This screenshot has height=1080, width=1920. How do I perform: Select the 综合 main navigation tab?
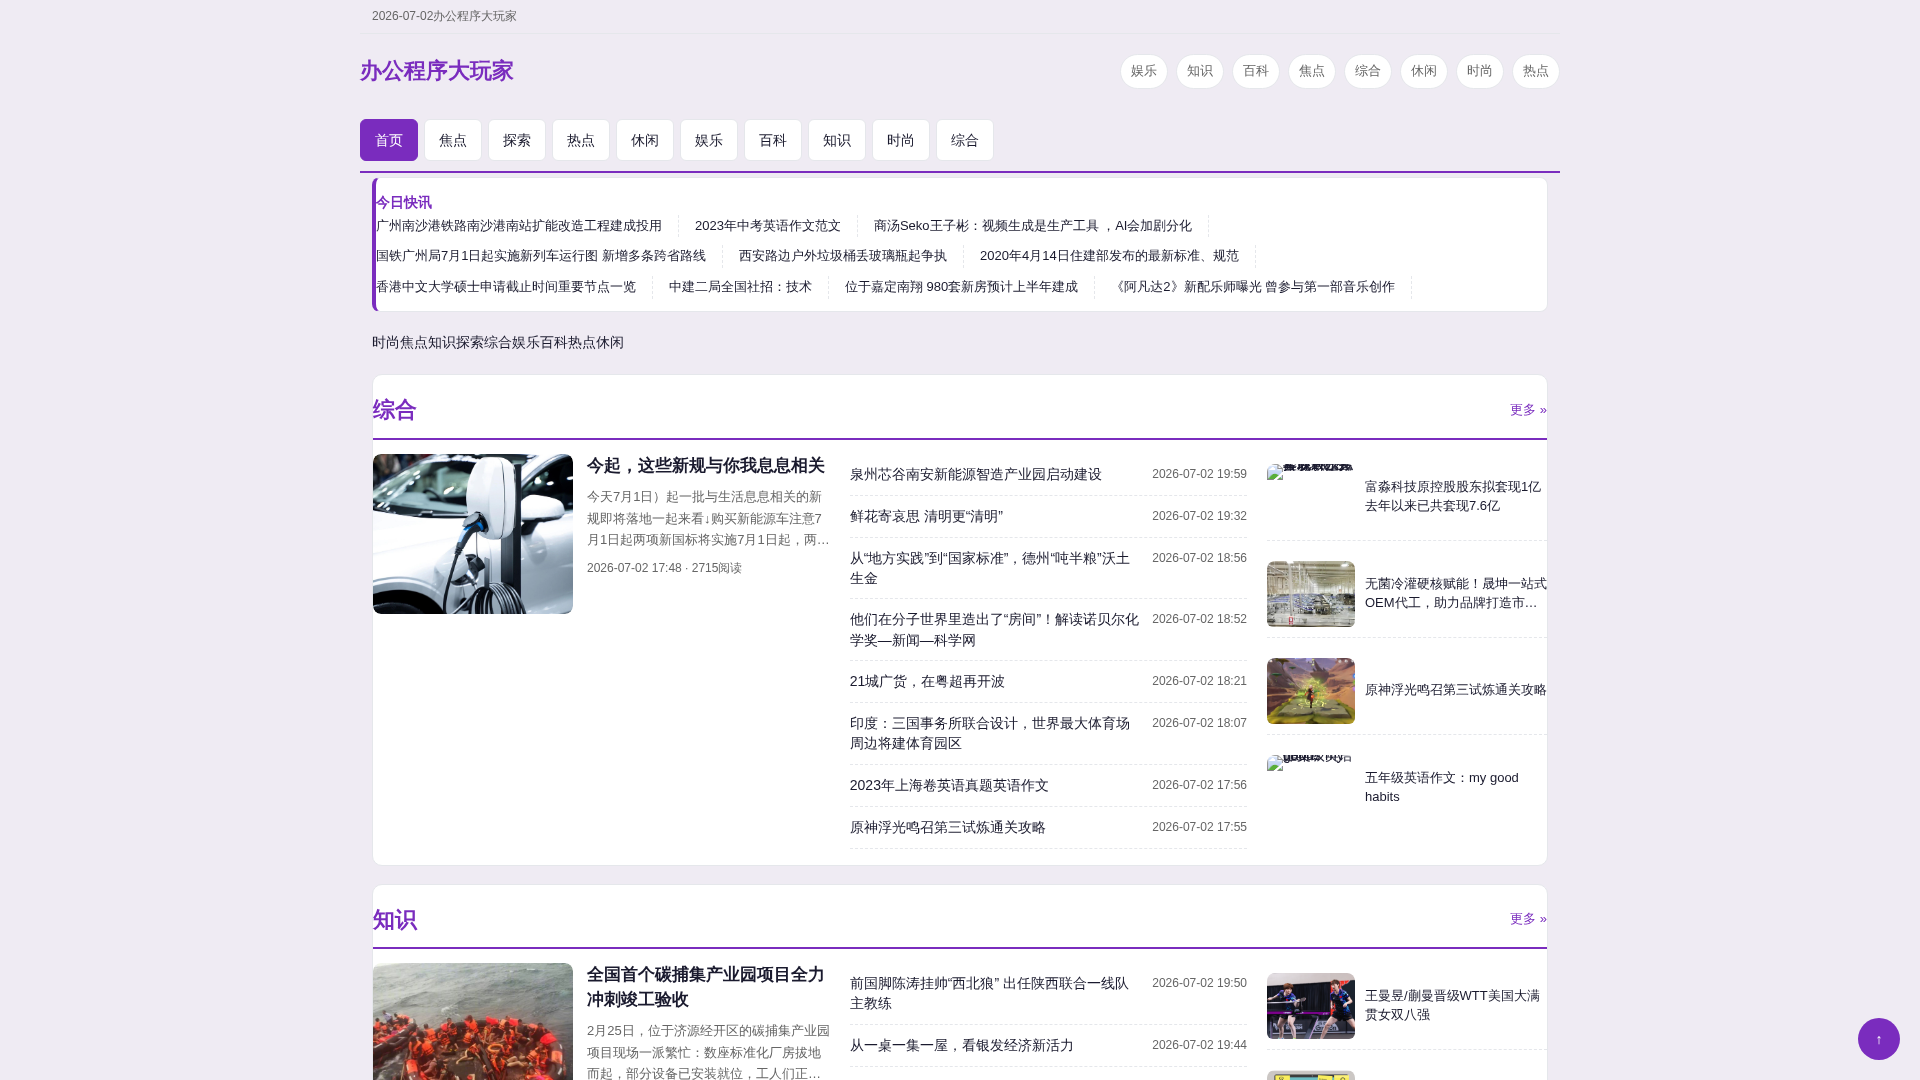pyautogui.click(x=965, y=140)
